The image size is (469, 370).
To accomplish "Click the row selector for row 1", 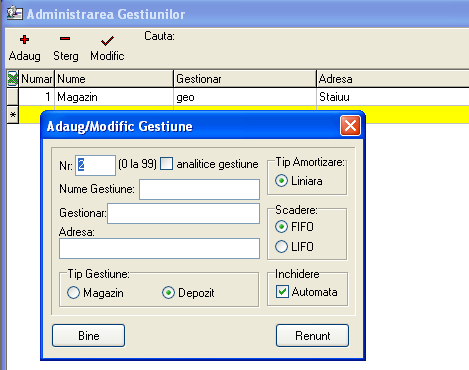I will [x=13, y=97].
